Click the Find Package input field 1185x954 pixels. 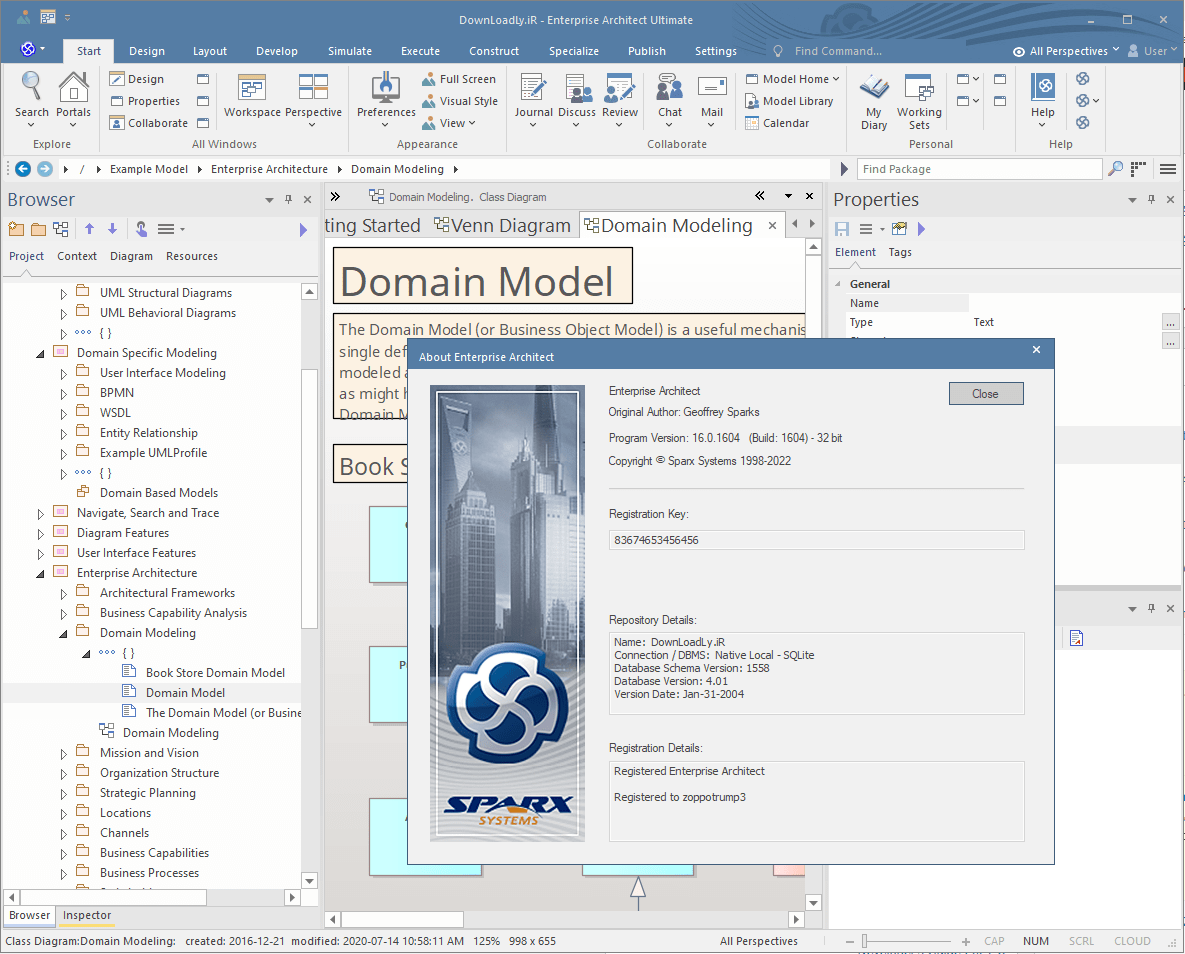pyautogui.click(x=979, y=169)
